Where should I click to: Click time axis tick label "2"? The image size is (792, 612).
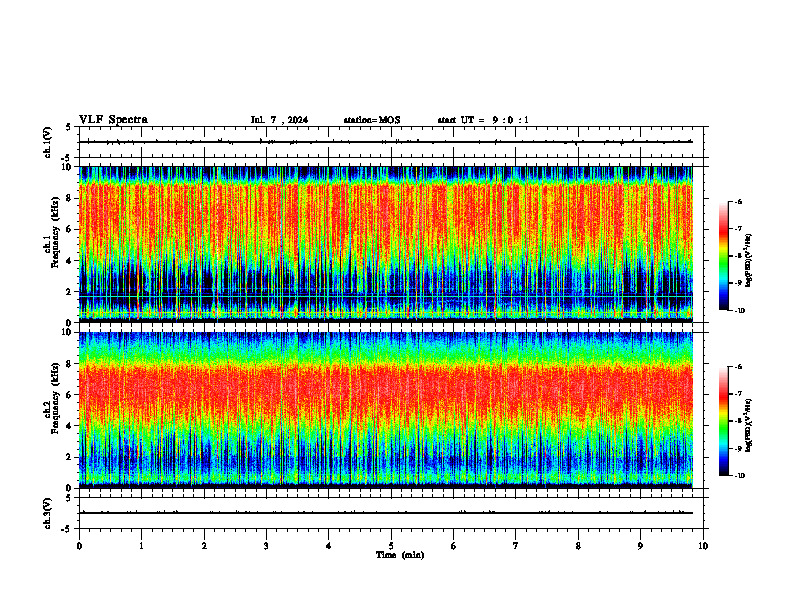(204, 545)
